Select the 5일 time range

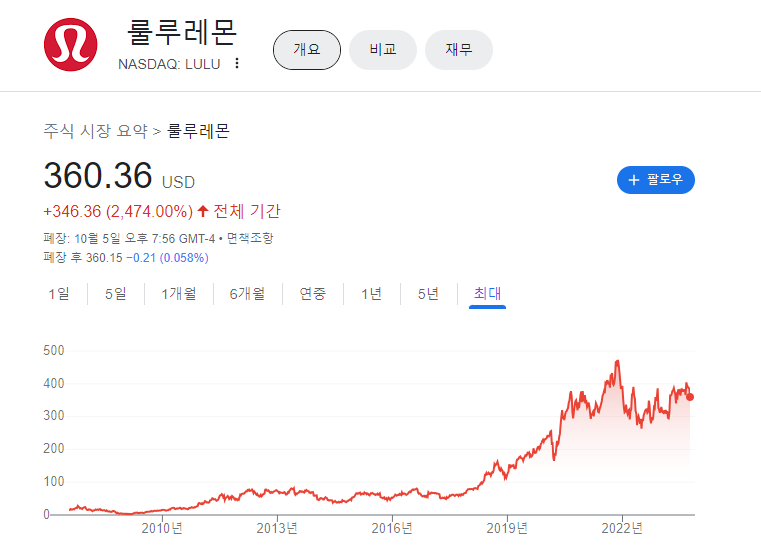tap(116, 294)
